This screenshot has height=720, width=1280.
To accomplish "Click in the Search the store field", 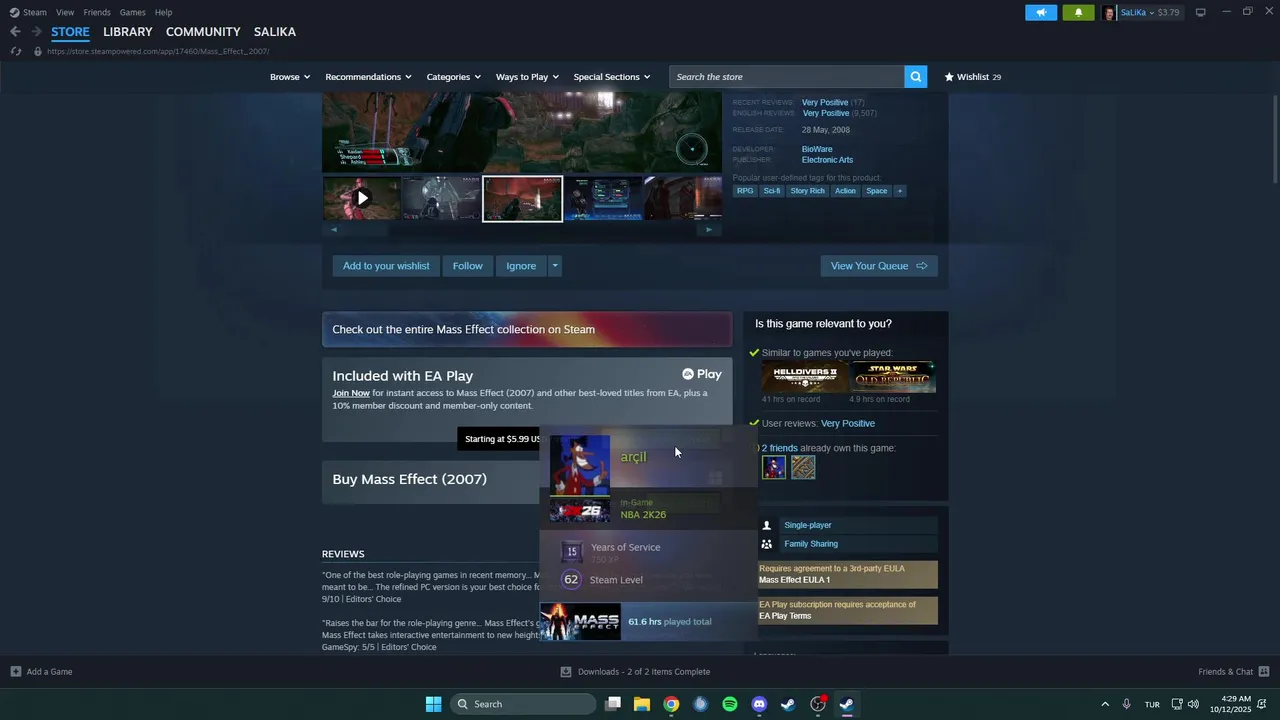I will 787,77.
